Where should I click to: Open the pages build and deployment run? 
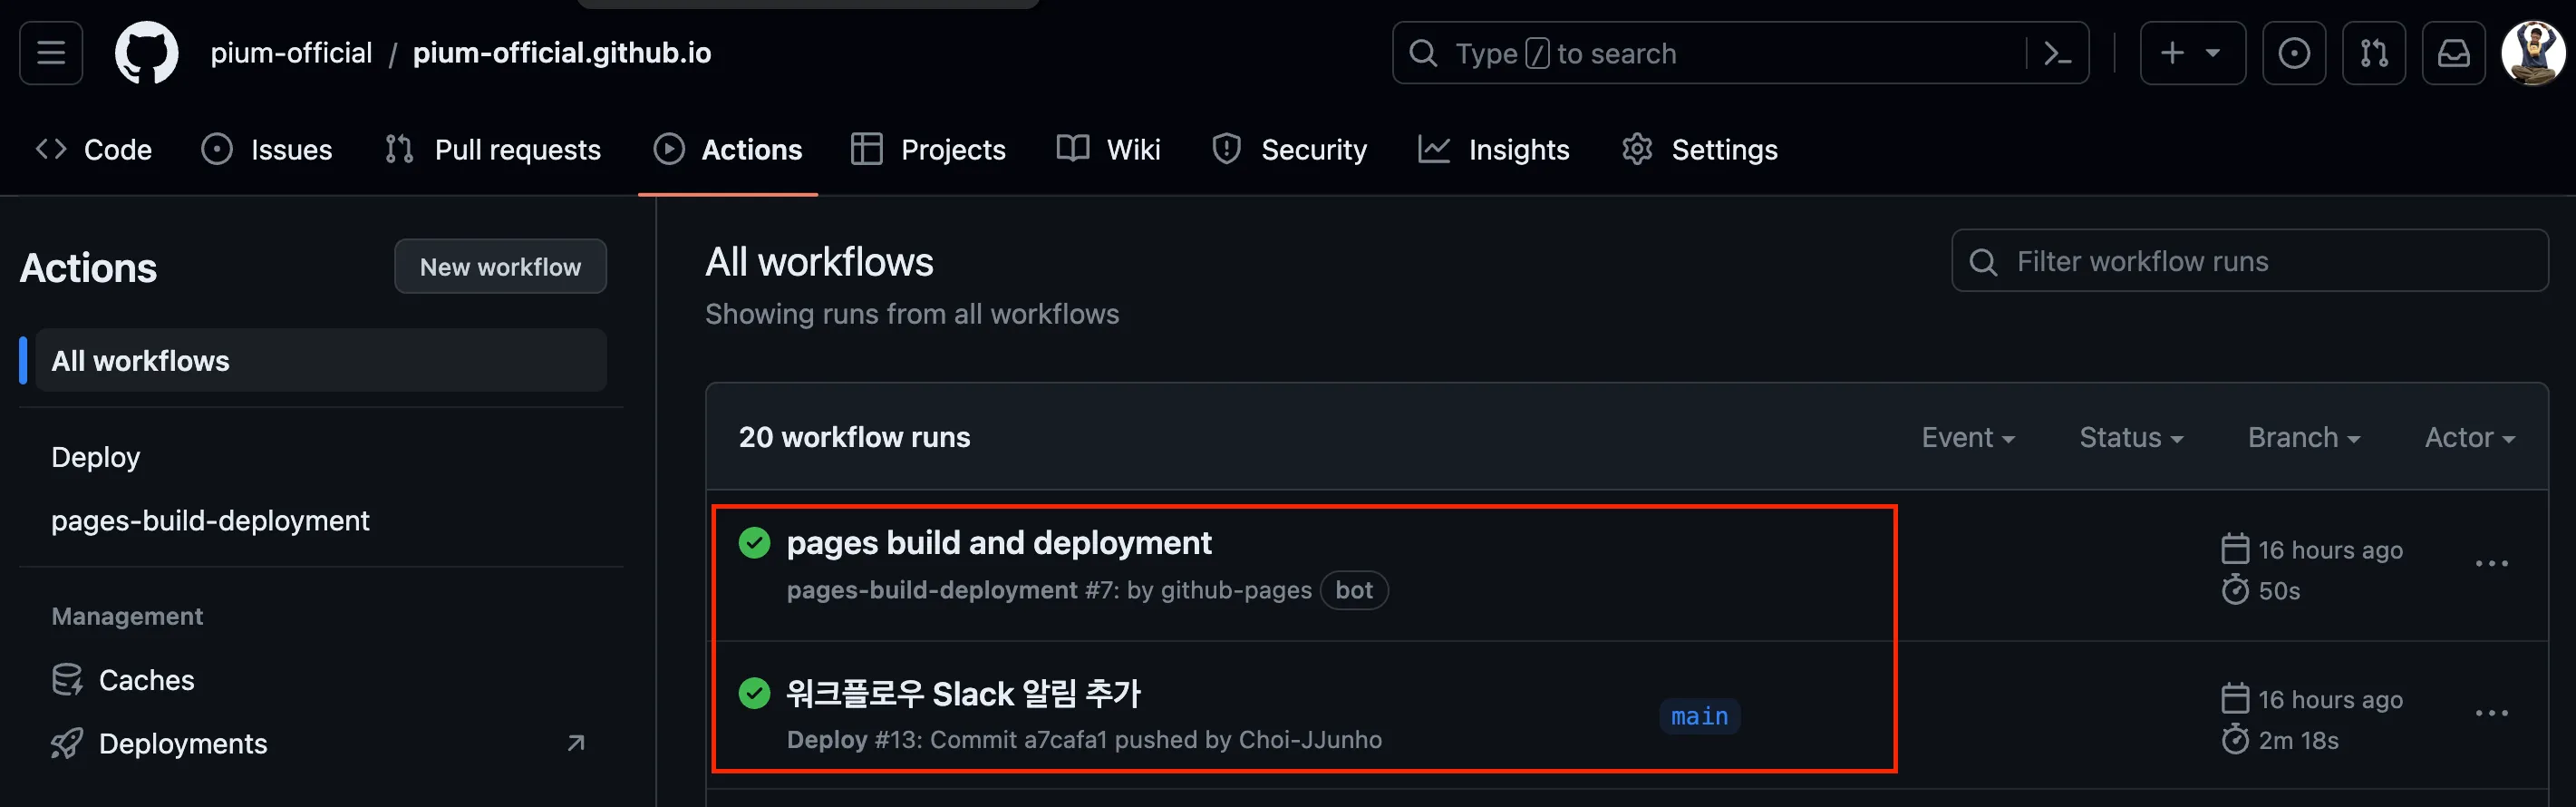click(998, 543)
